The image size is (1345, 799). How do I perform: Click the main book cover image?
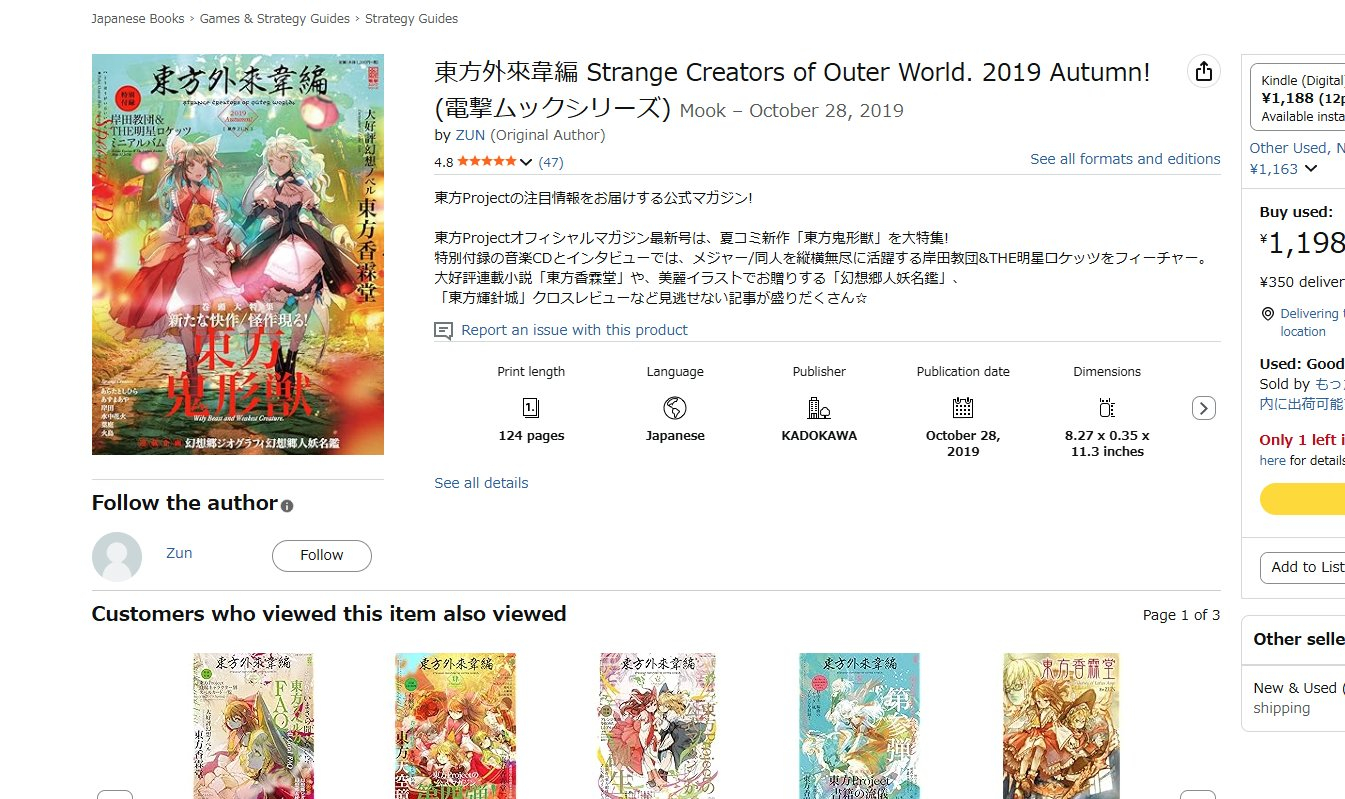coord(238,254)
